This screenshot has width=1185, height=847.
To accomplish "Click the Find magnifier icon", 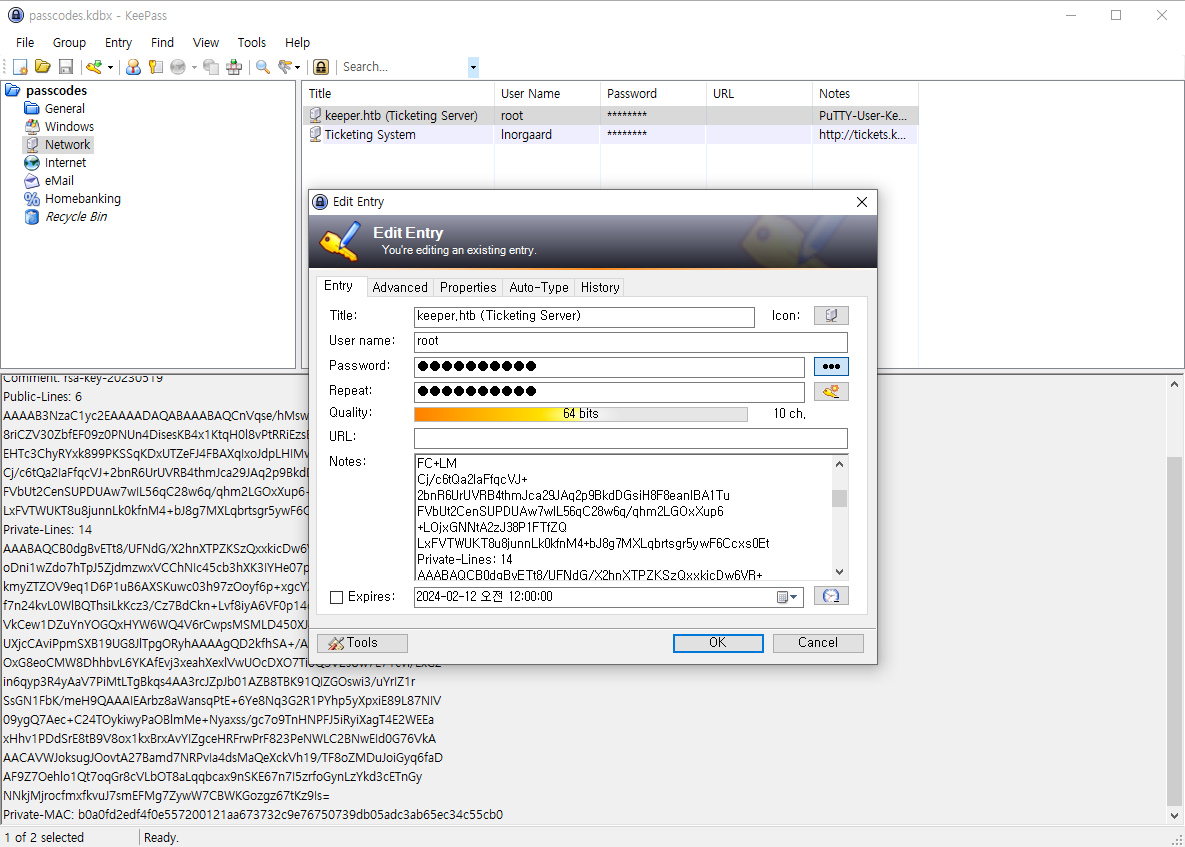I will [x=262, y=67].
